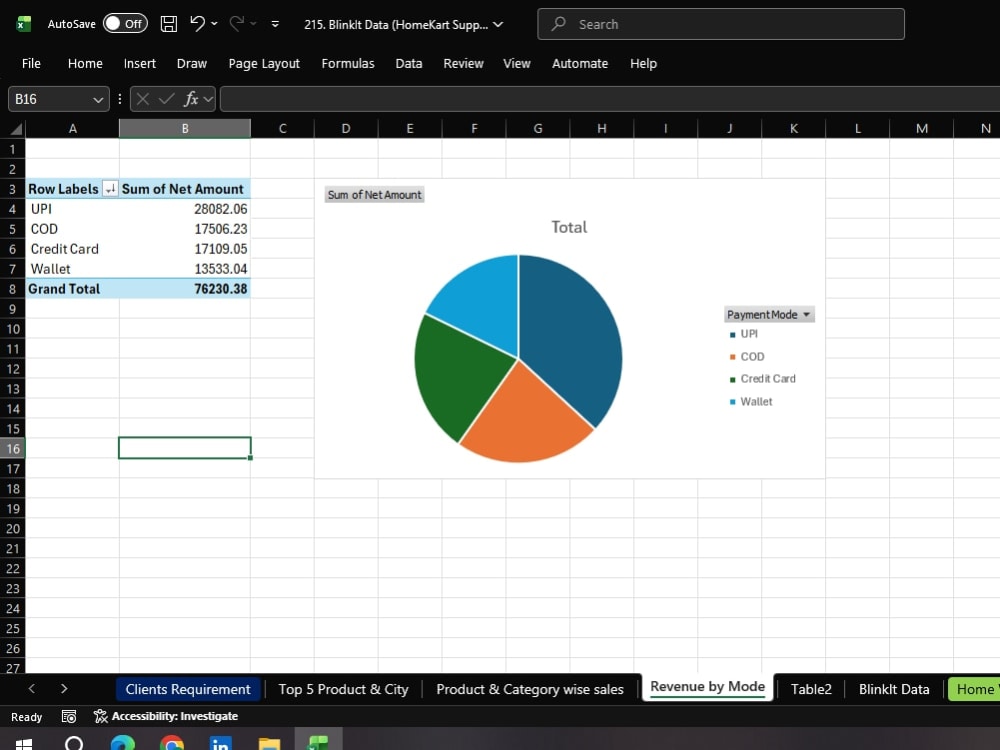Switch to BlinkIt Data sheet

tap(893, 689)
